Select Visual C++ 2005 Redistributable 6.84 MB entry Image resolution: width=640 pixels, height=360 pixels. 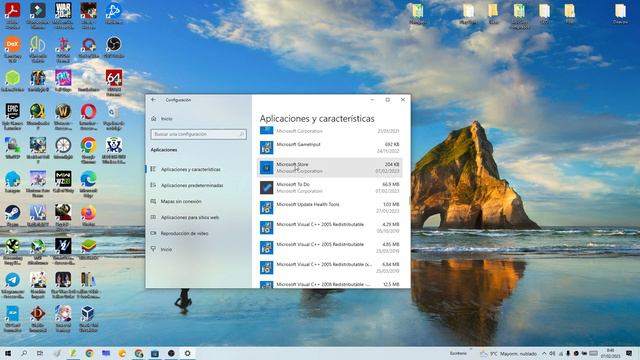pos(330,267)
